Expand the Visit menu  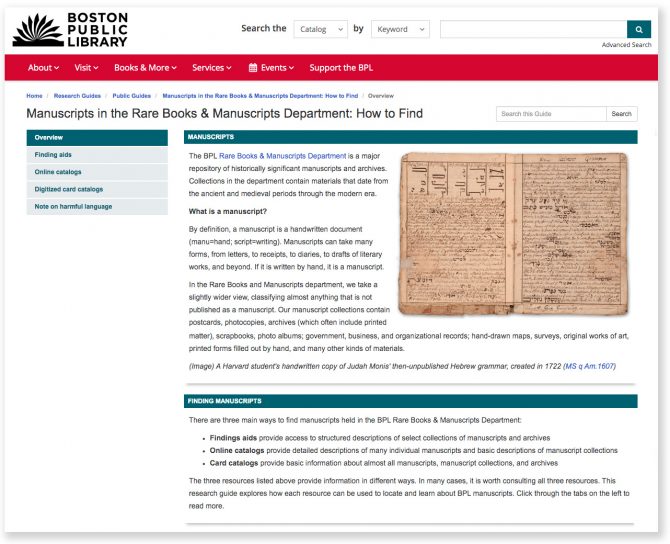86,68
